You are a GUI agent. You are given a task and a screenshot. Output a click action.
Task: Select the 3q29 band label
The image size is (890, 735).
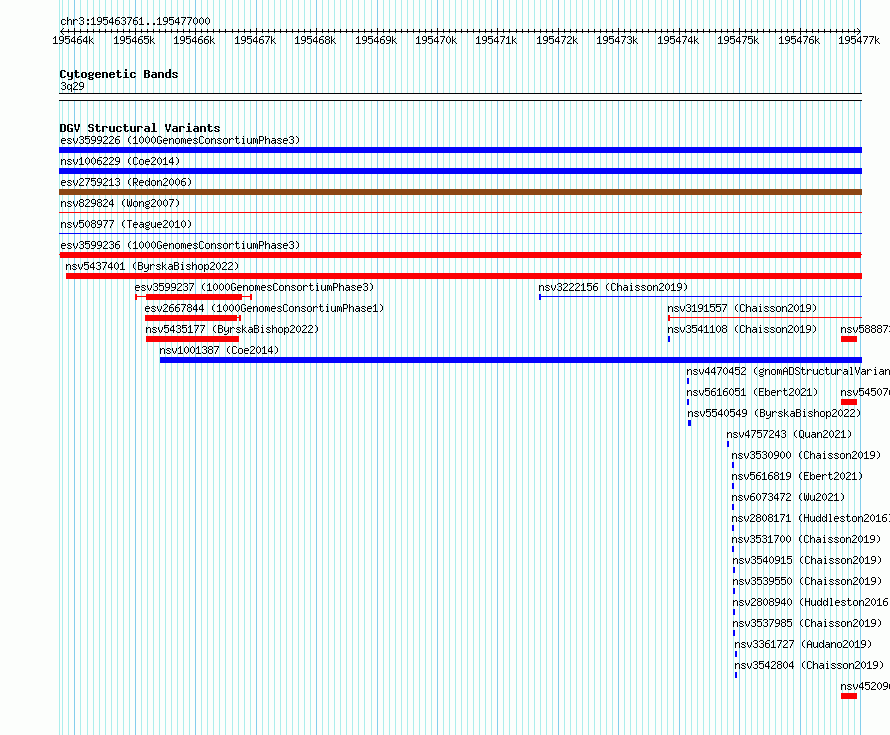[x=72, y=86]
